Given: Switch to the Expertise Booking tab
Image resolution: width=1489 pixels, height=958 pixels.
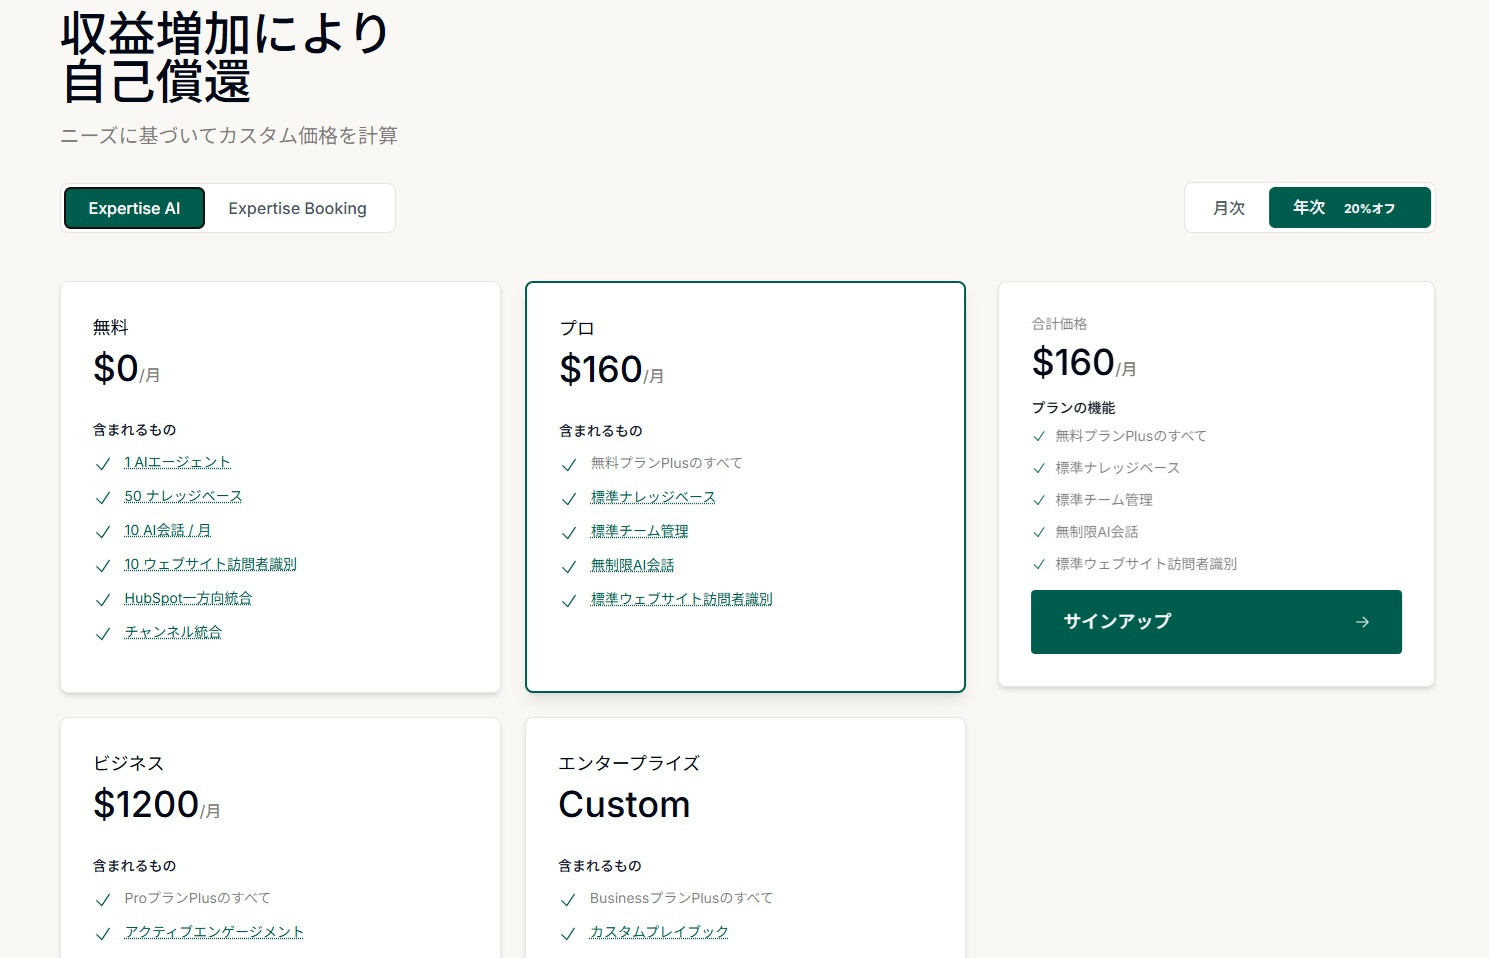Looking at the screenshot, I should click(297, 208).
